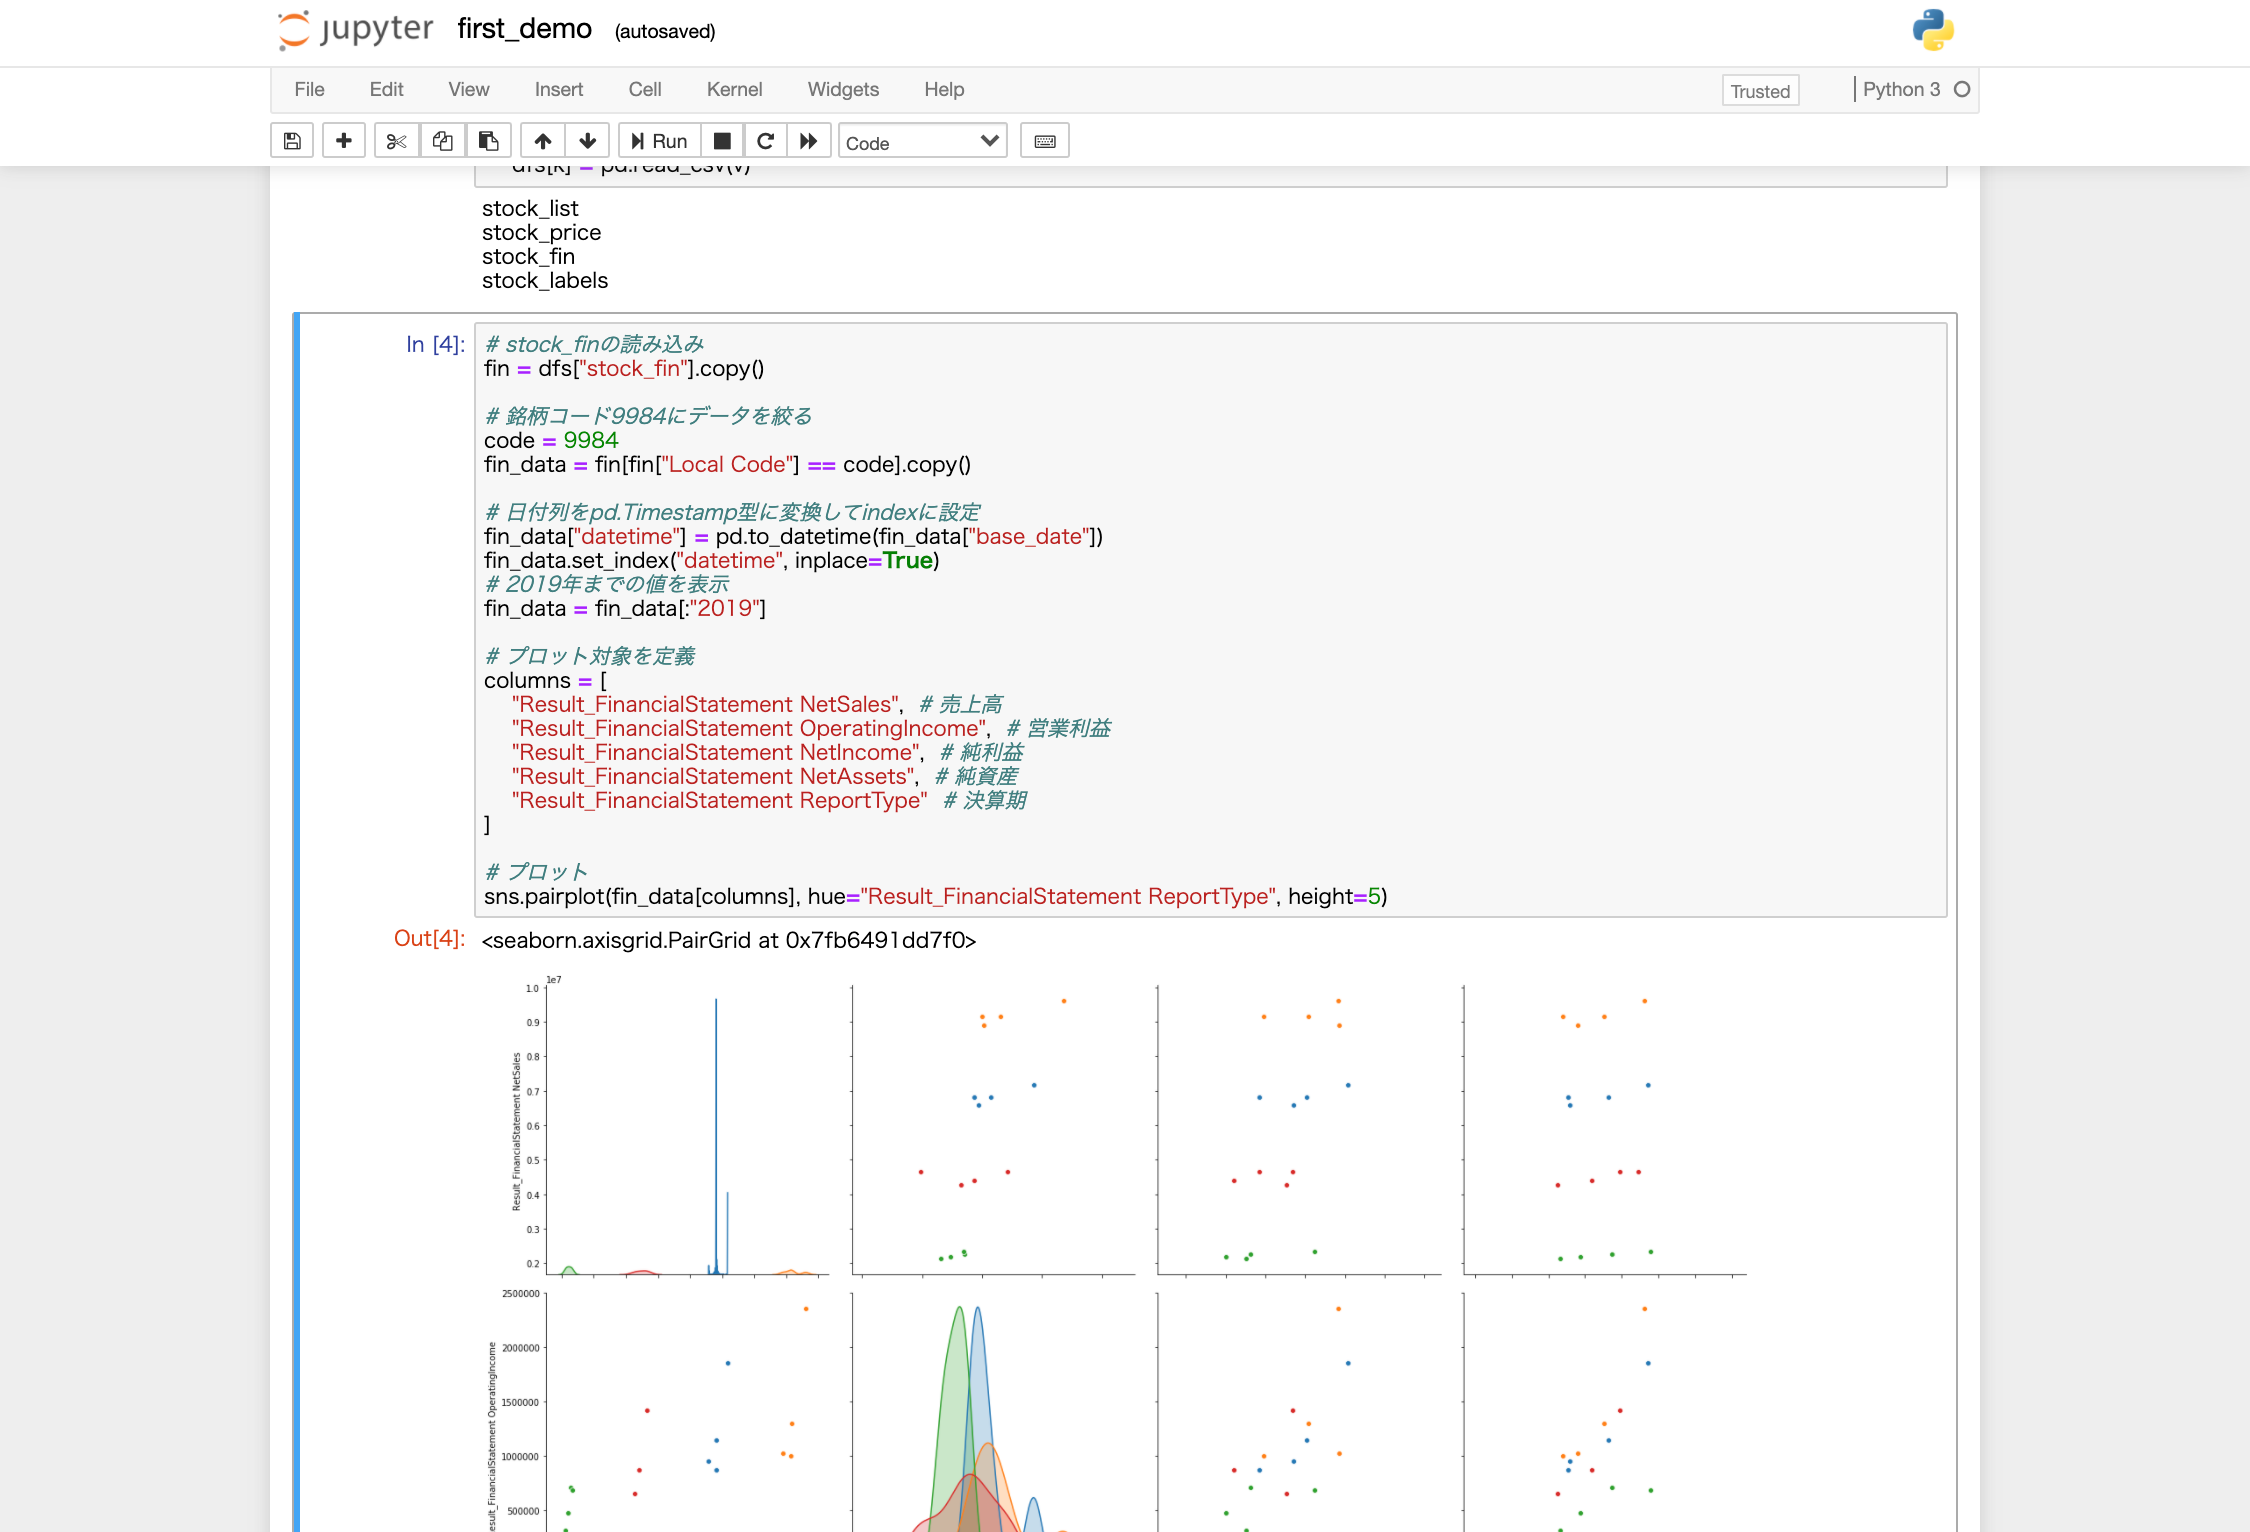Insert a cell below with the plus icon

(x=343, y=141)
